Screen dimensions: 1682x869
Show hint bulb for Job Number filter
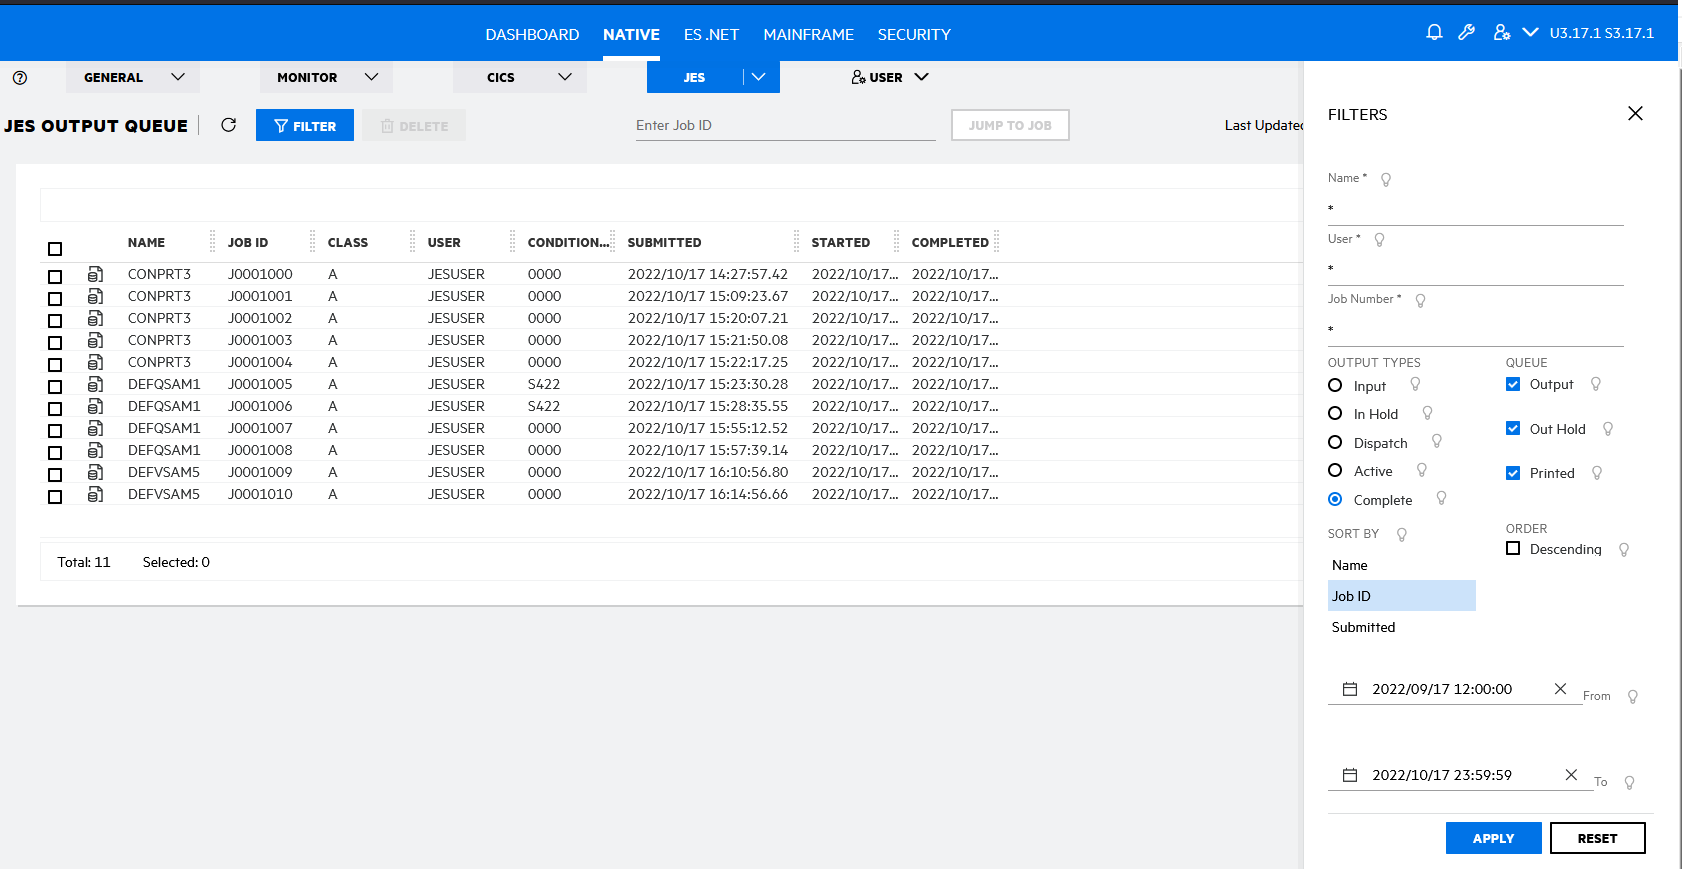click(1420, 301)
